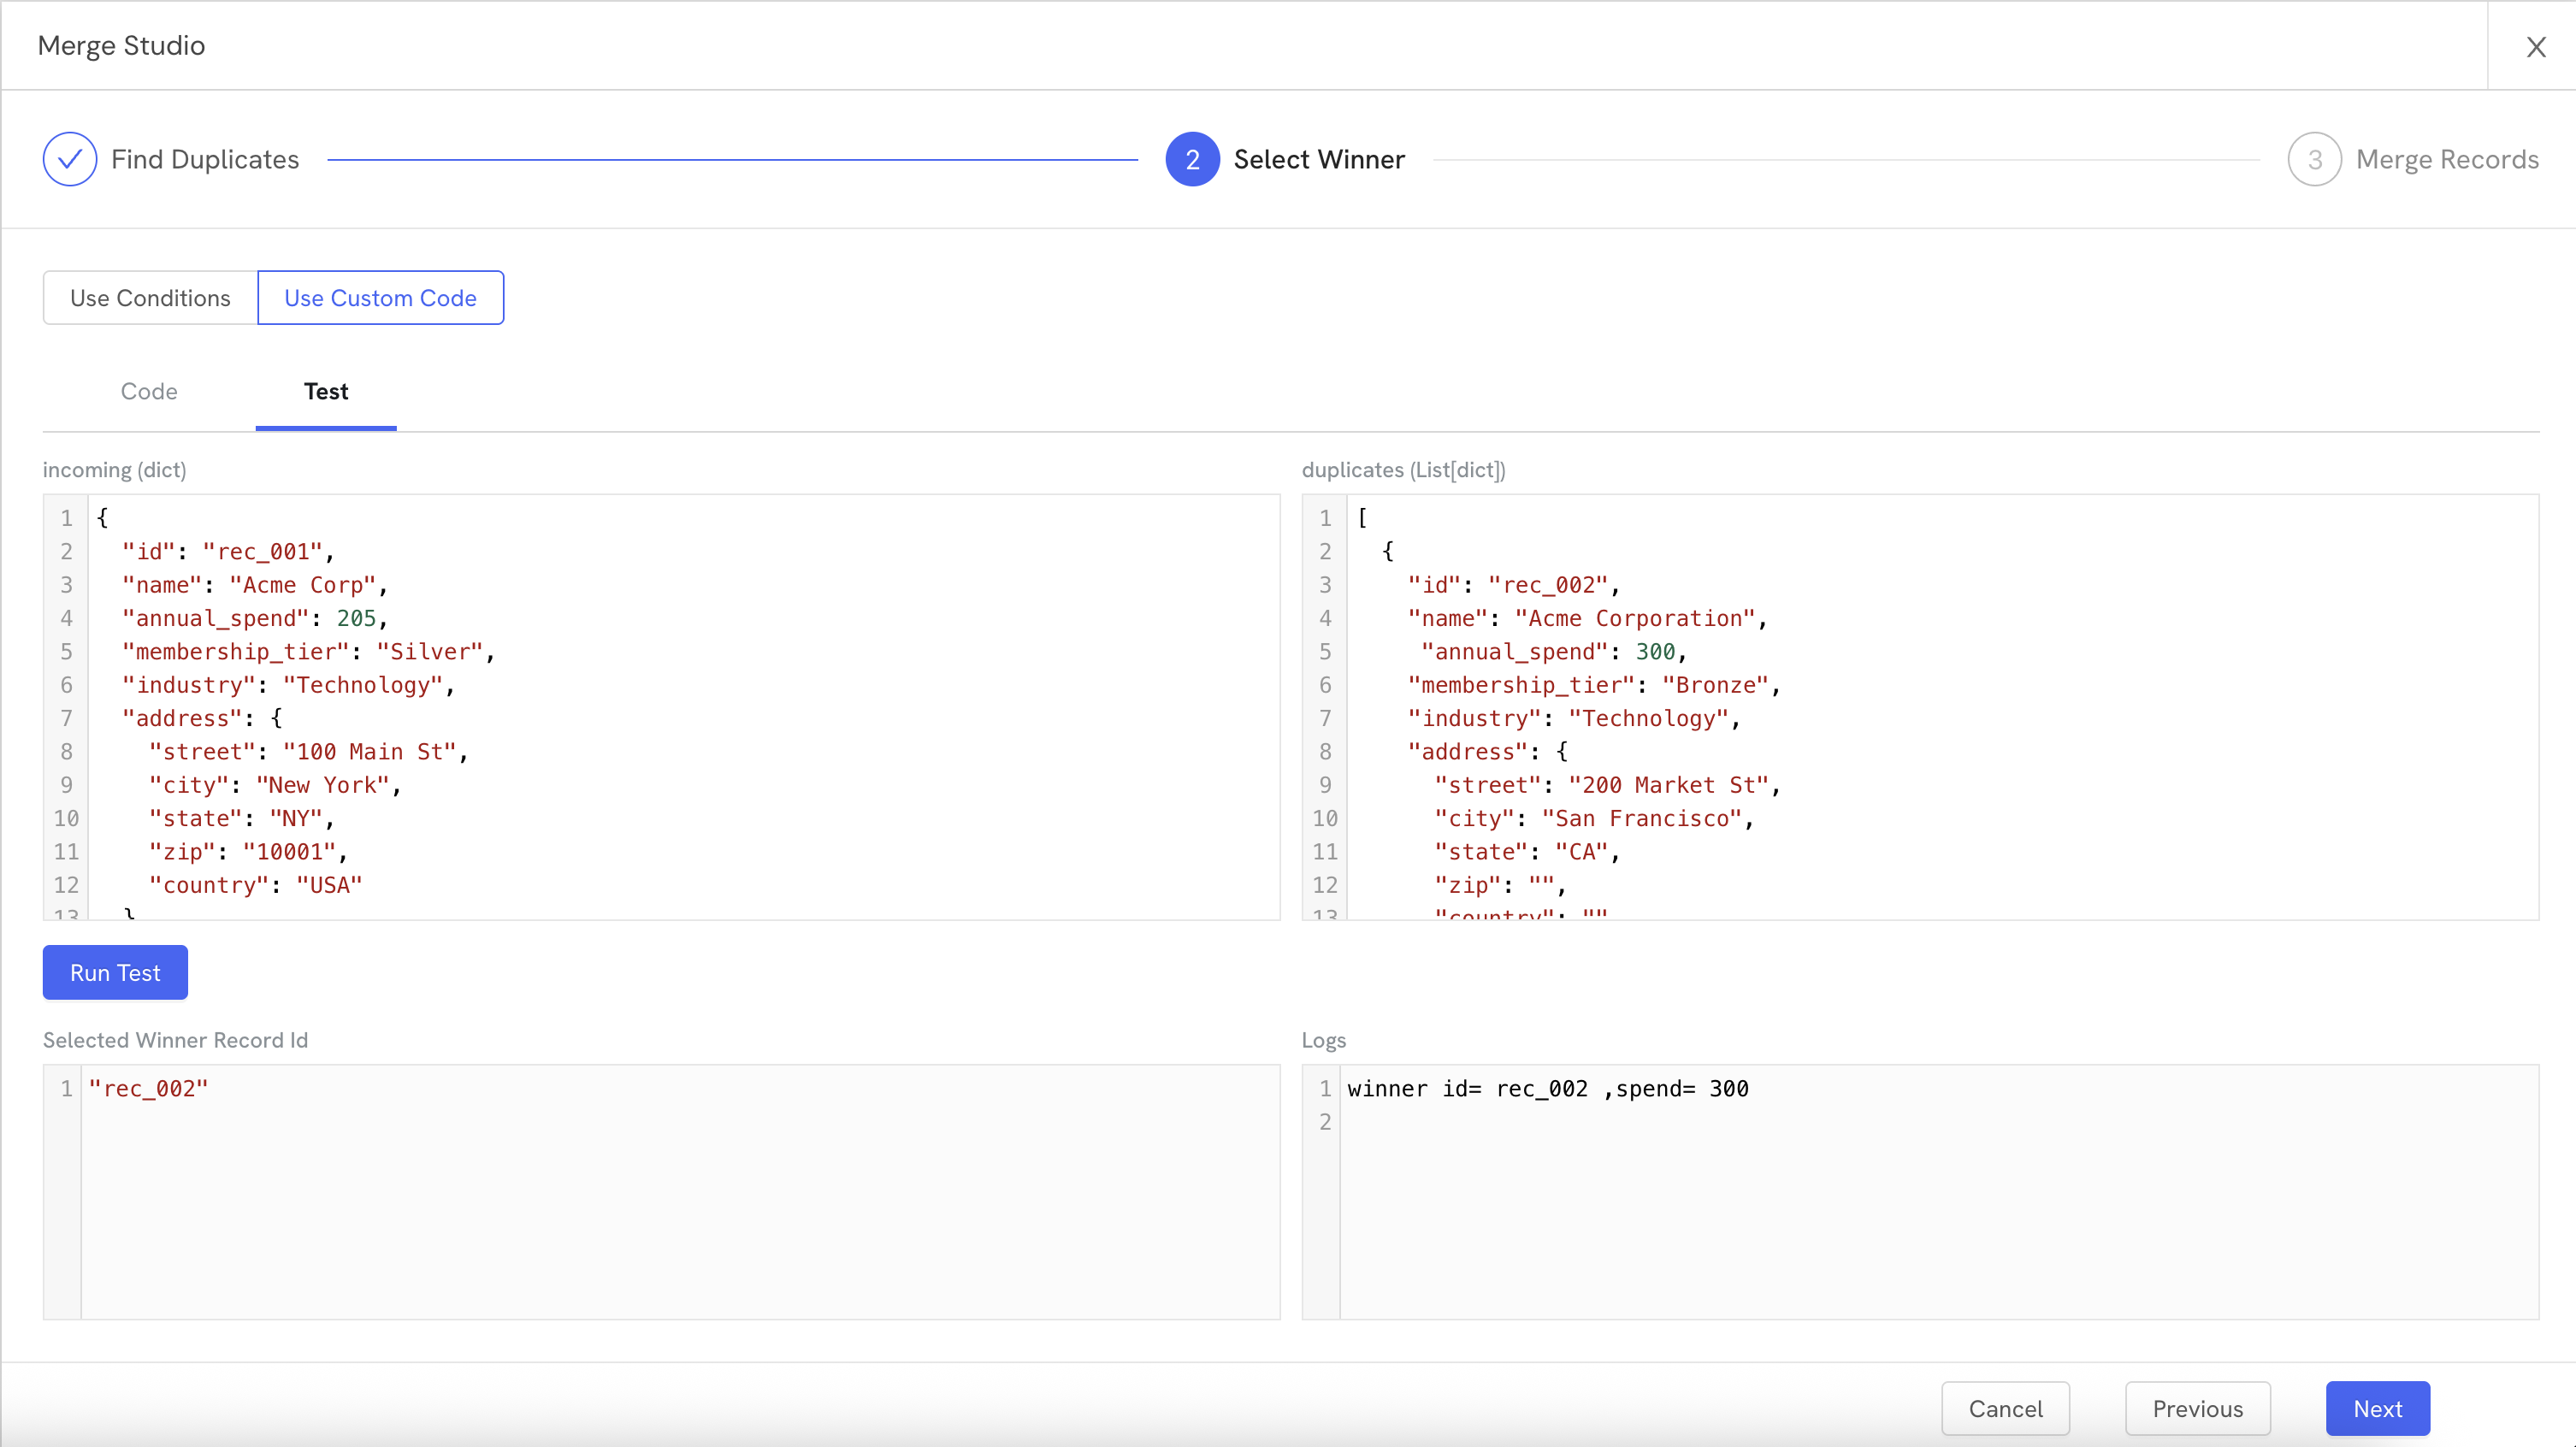Click the "San Francisco" city value
The image size is (2576, 1447).
tap(1642, 818)
